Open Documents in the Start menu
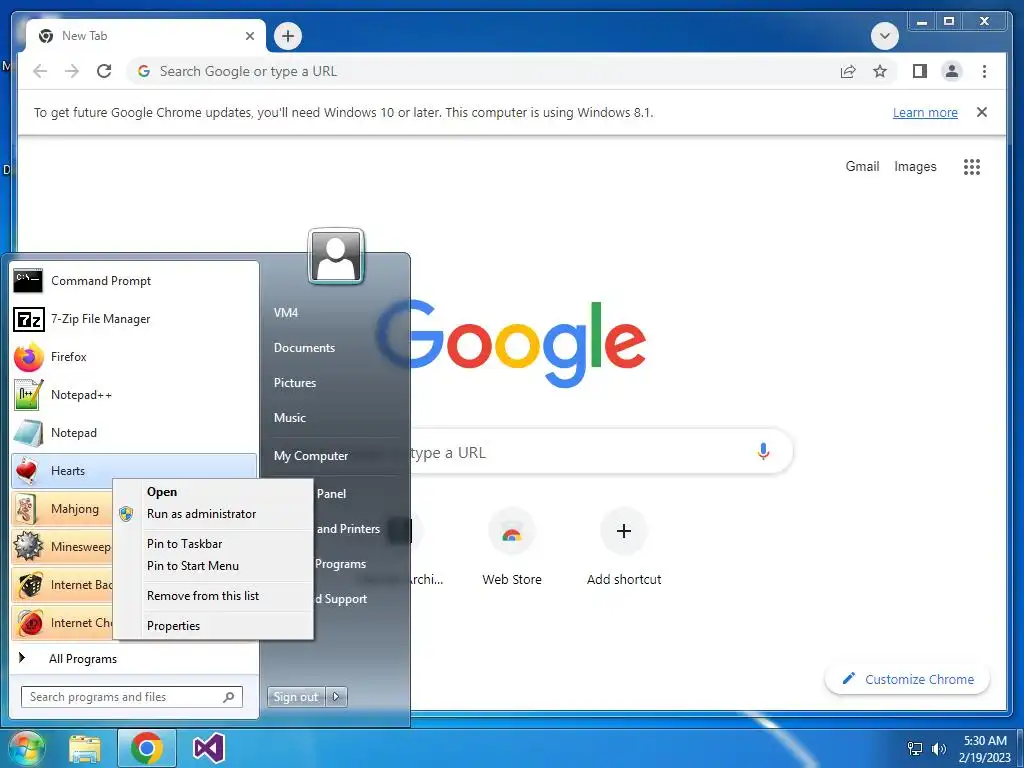Viewport: 1024px width, 768px height. [304, 348]
